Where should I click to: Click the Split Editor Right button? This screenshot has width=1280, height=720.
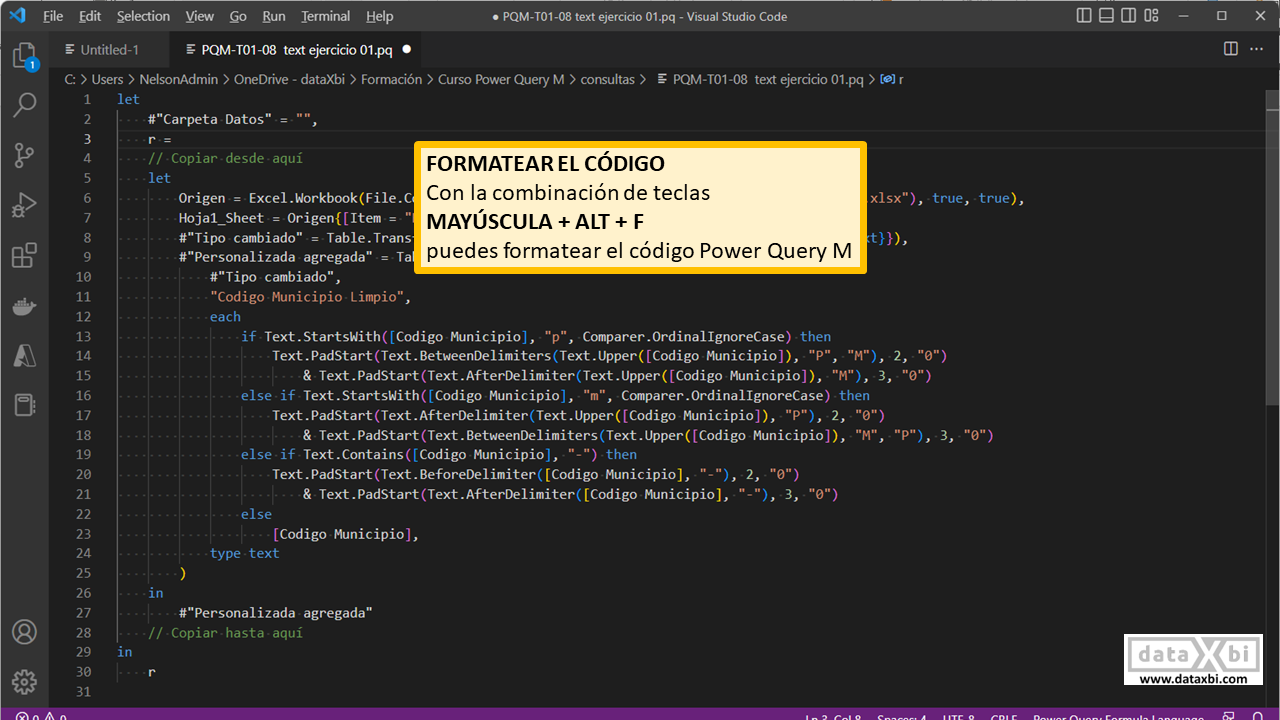[x=1231, y=49]
